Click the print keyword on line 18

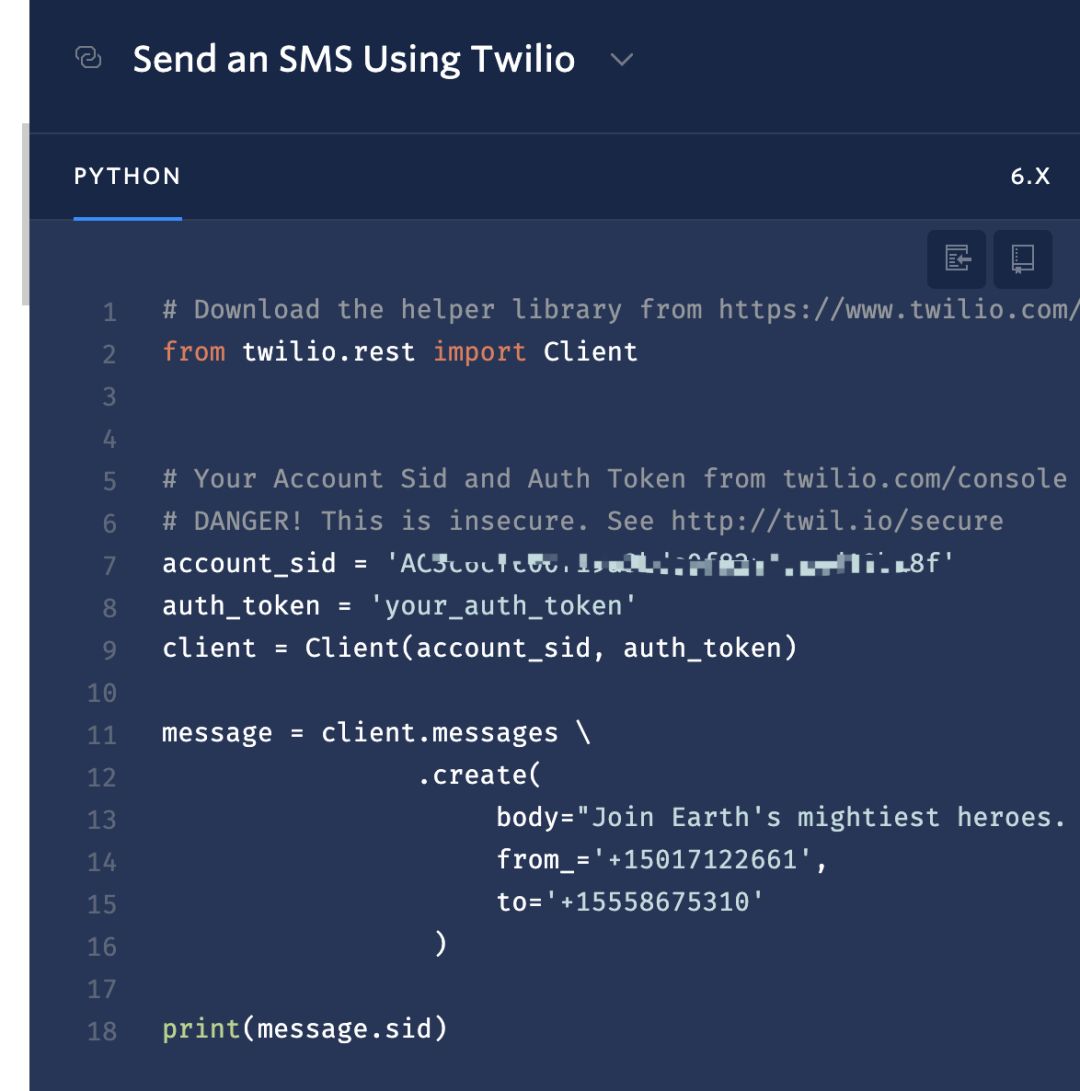[x=201, y=1029]
